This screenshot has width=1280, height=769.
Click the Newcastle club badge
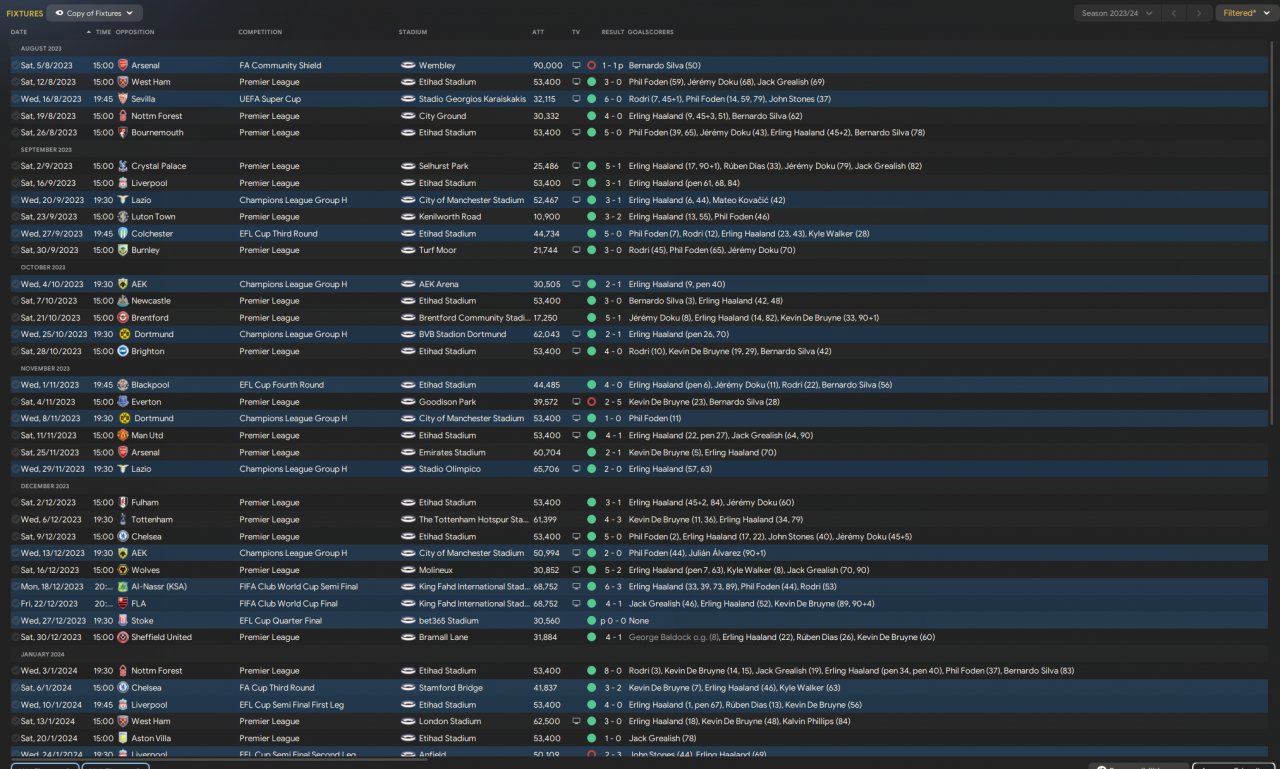coord(122,301)
